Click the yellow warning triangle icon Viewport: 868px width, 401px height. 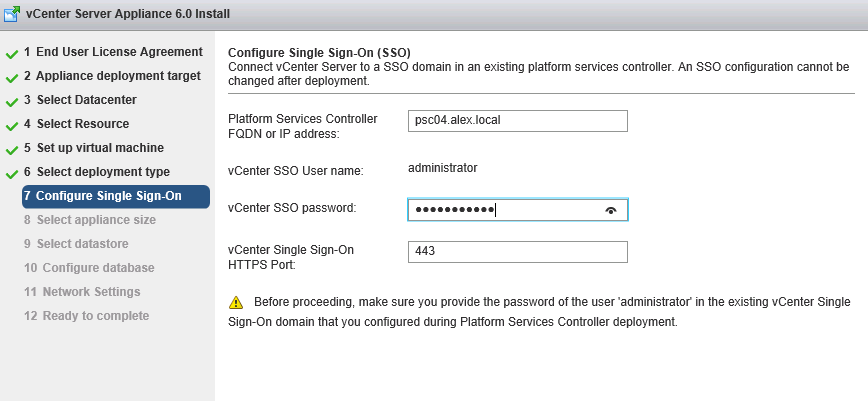click(x=236, y=302)
